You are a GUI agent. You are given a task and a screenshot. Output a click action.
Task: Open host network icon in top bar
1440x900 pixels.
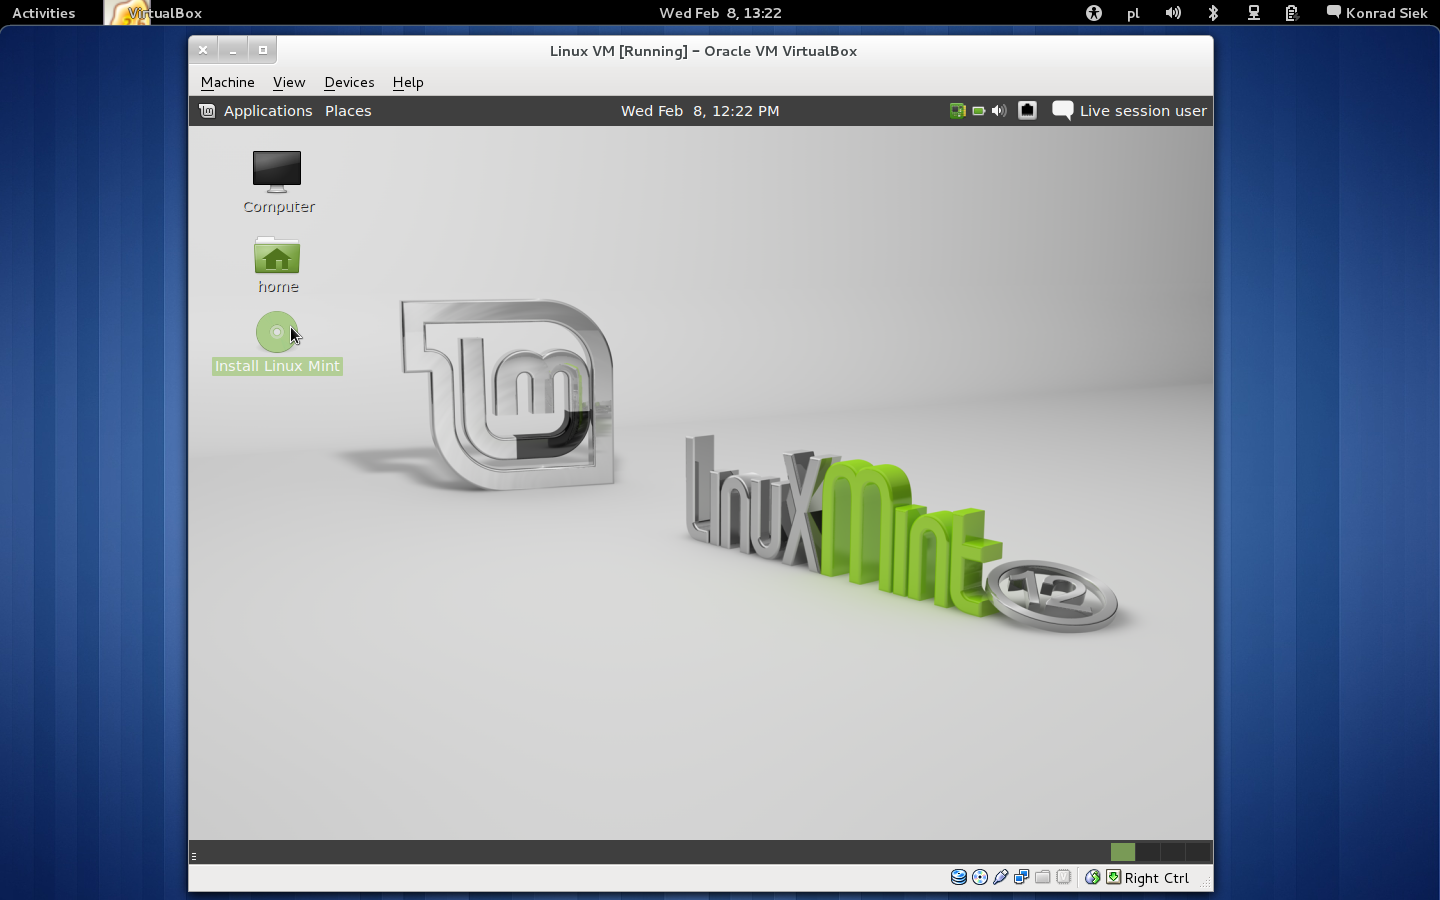[1253, 13]
